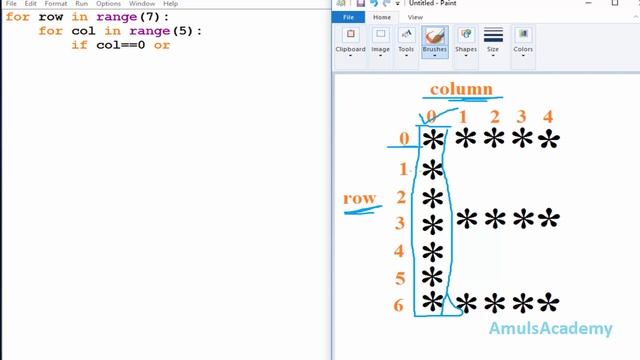This screenshot has width=640, height=360.
Task: Open the Edit menu in the code editor
Action: (30, 3)
